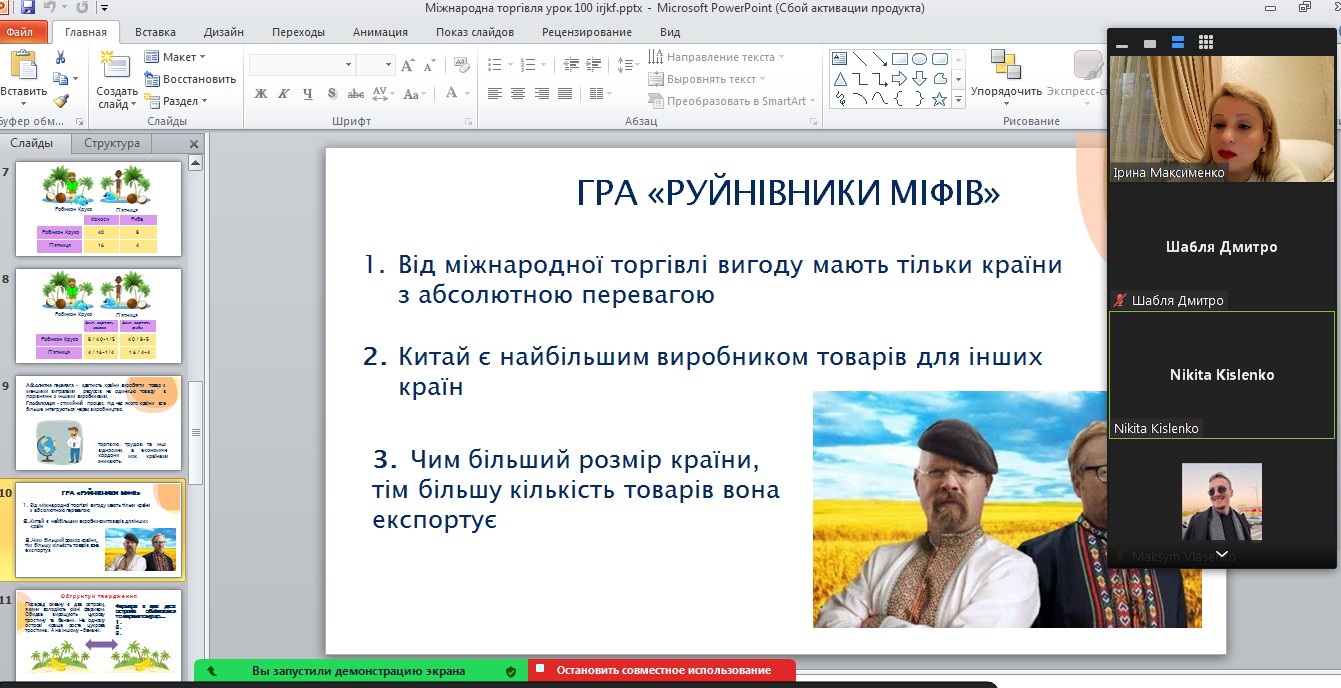Click the Упорядочить arrange icon

pyautogui.click(x=1005, y=66)
